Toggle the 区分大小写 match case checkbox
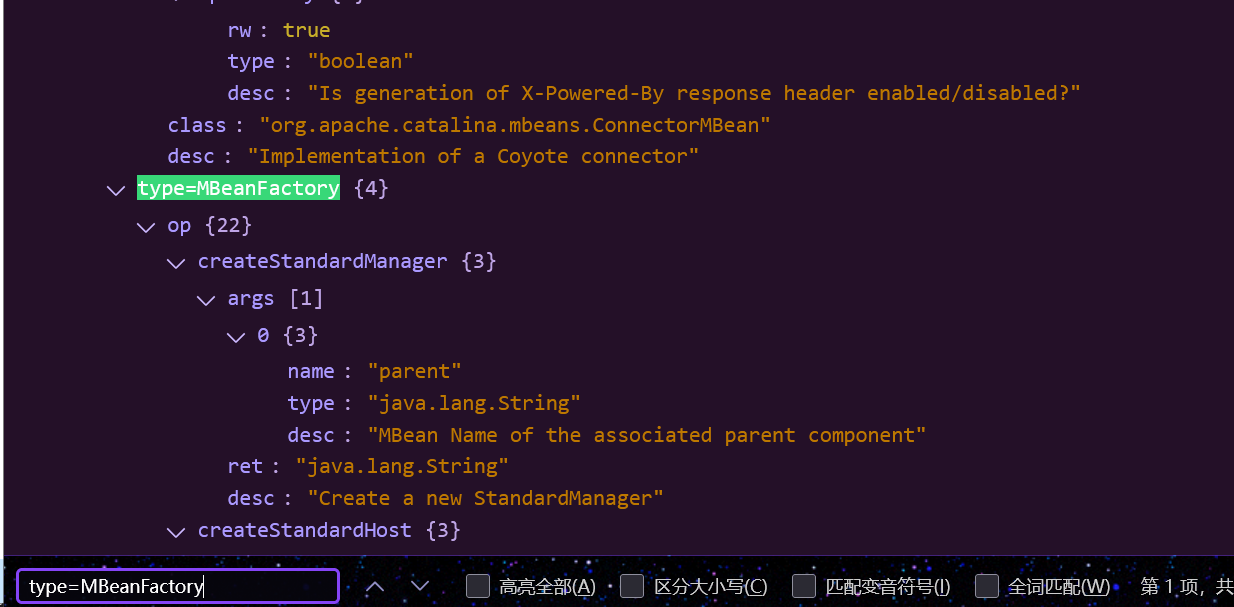The width and height of the screenshot is (1234, 607). 632,586
